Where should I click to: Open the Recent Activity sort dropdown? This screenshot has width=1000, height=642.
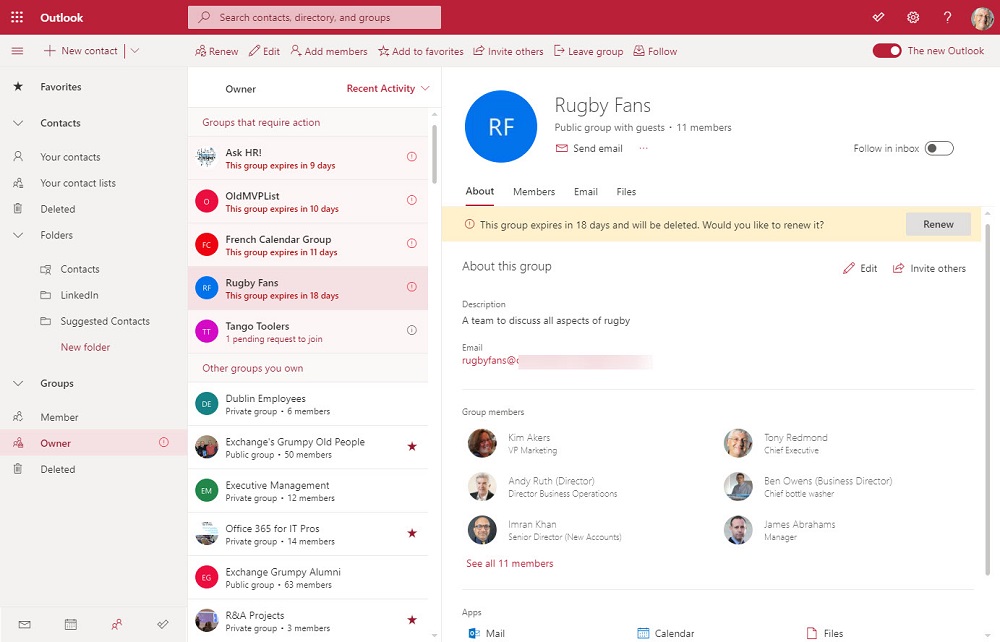pos(387,89)
